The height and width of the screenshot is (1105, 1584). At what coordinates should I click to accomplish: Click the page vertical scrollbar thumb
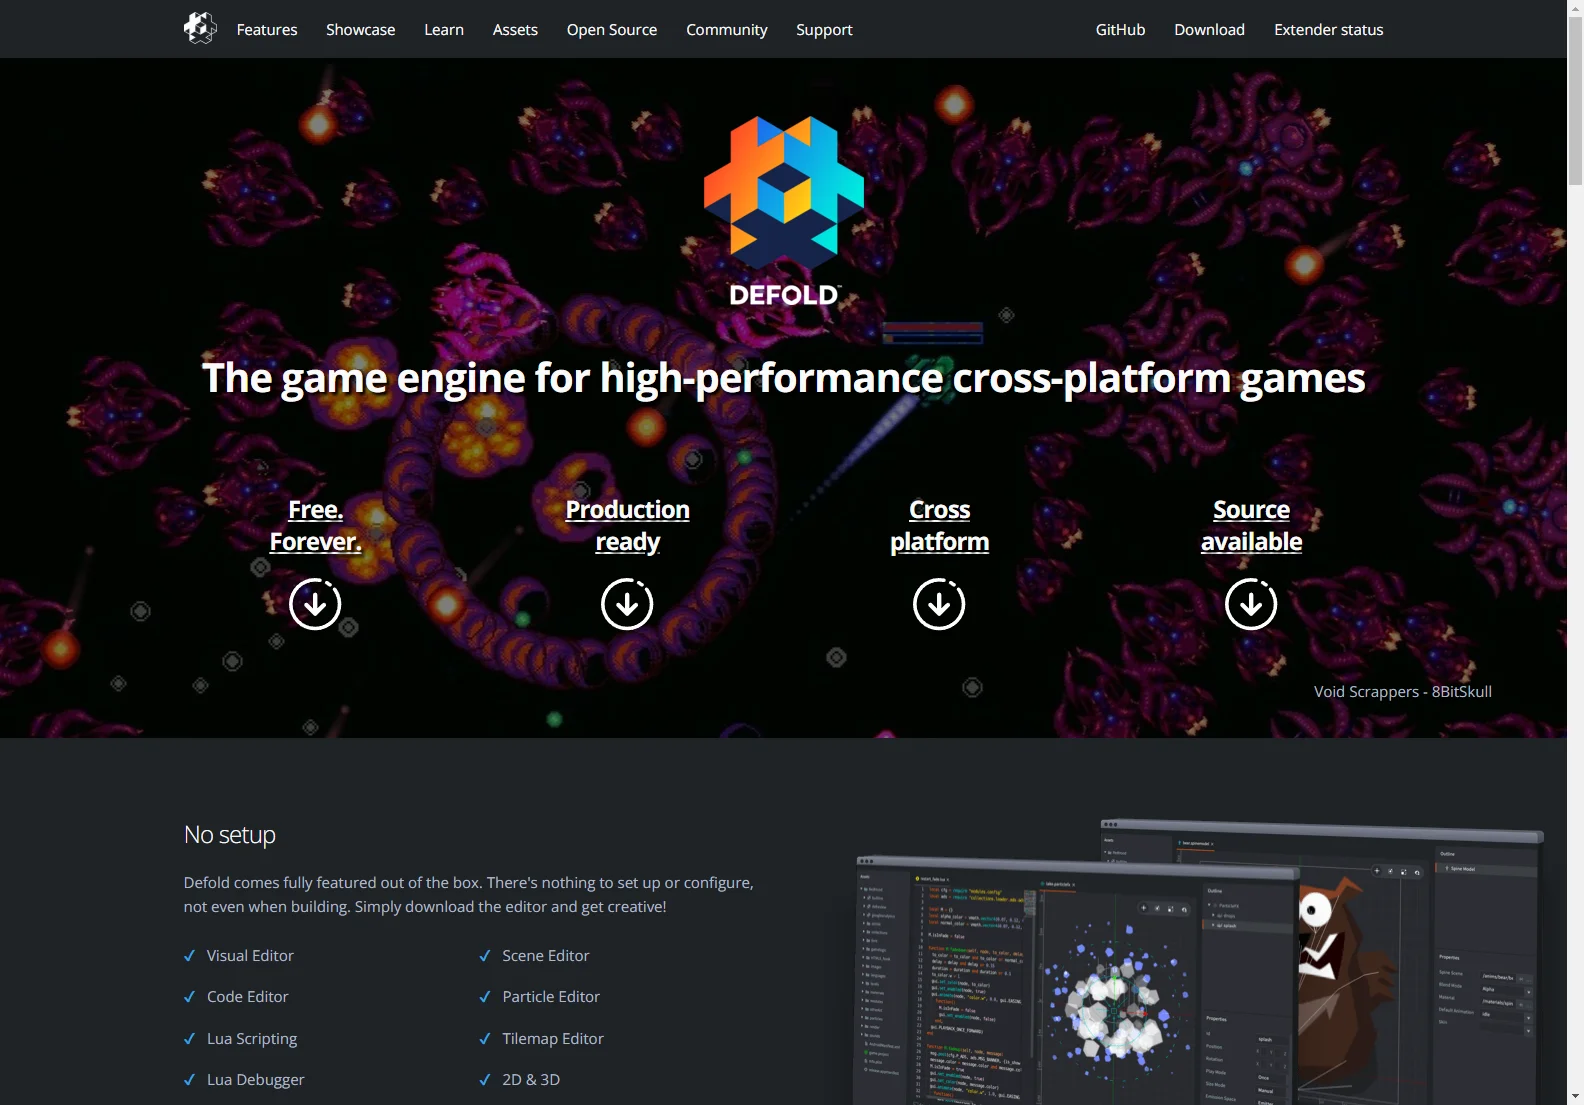pos(1575,100)
